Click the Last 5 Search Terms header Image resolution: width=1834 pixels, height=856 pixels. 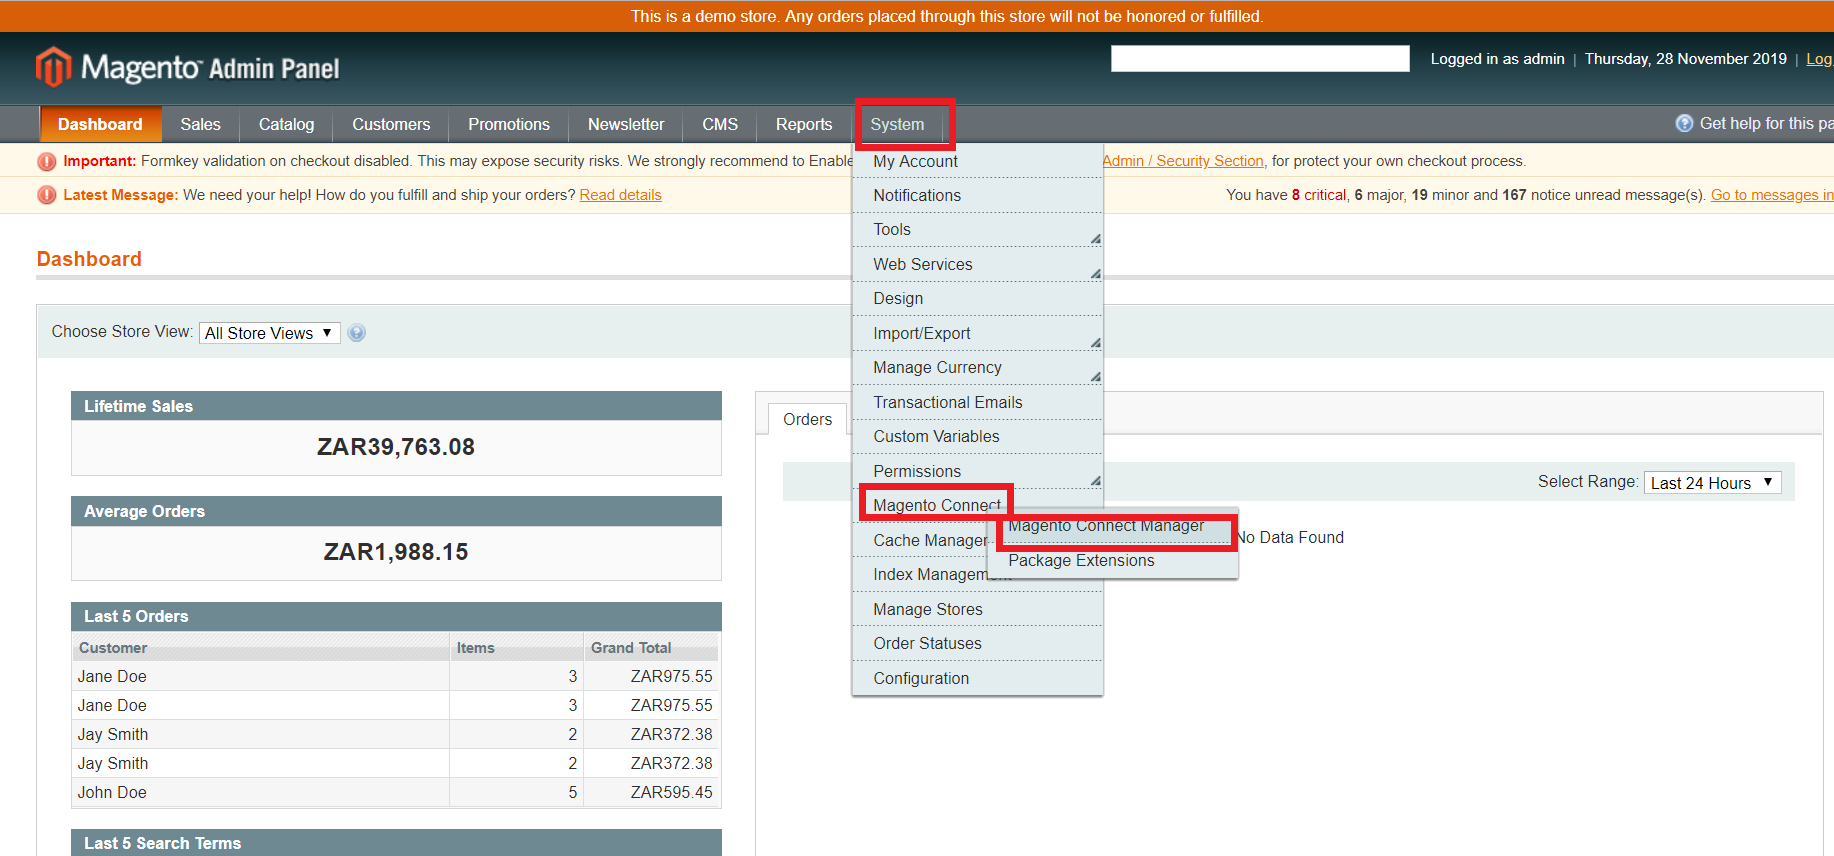[396, 843]
